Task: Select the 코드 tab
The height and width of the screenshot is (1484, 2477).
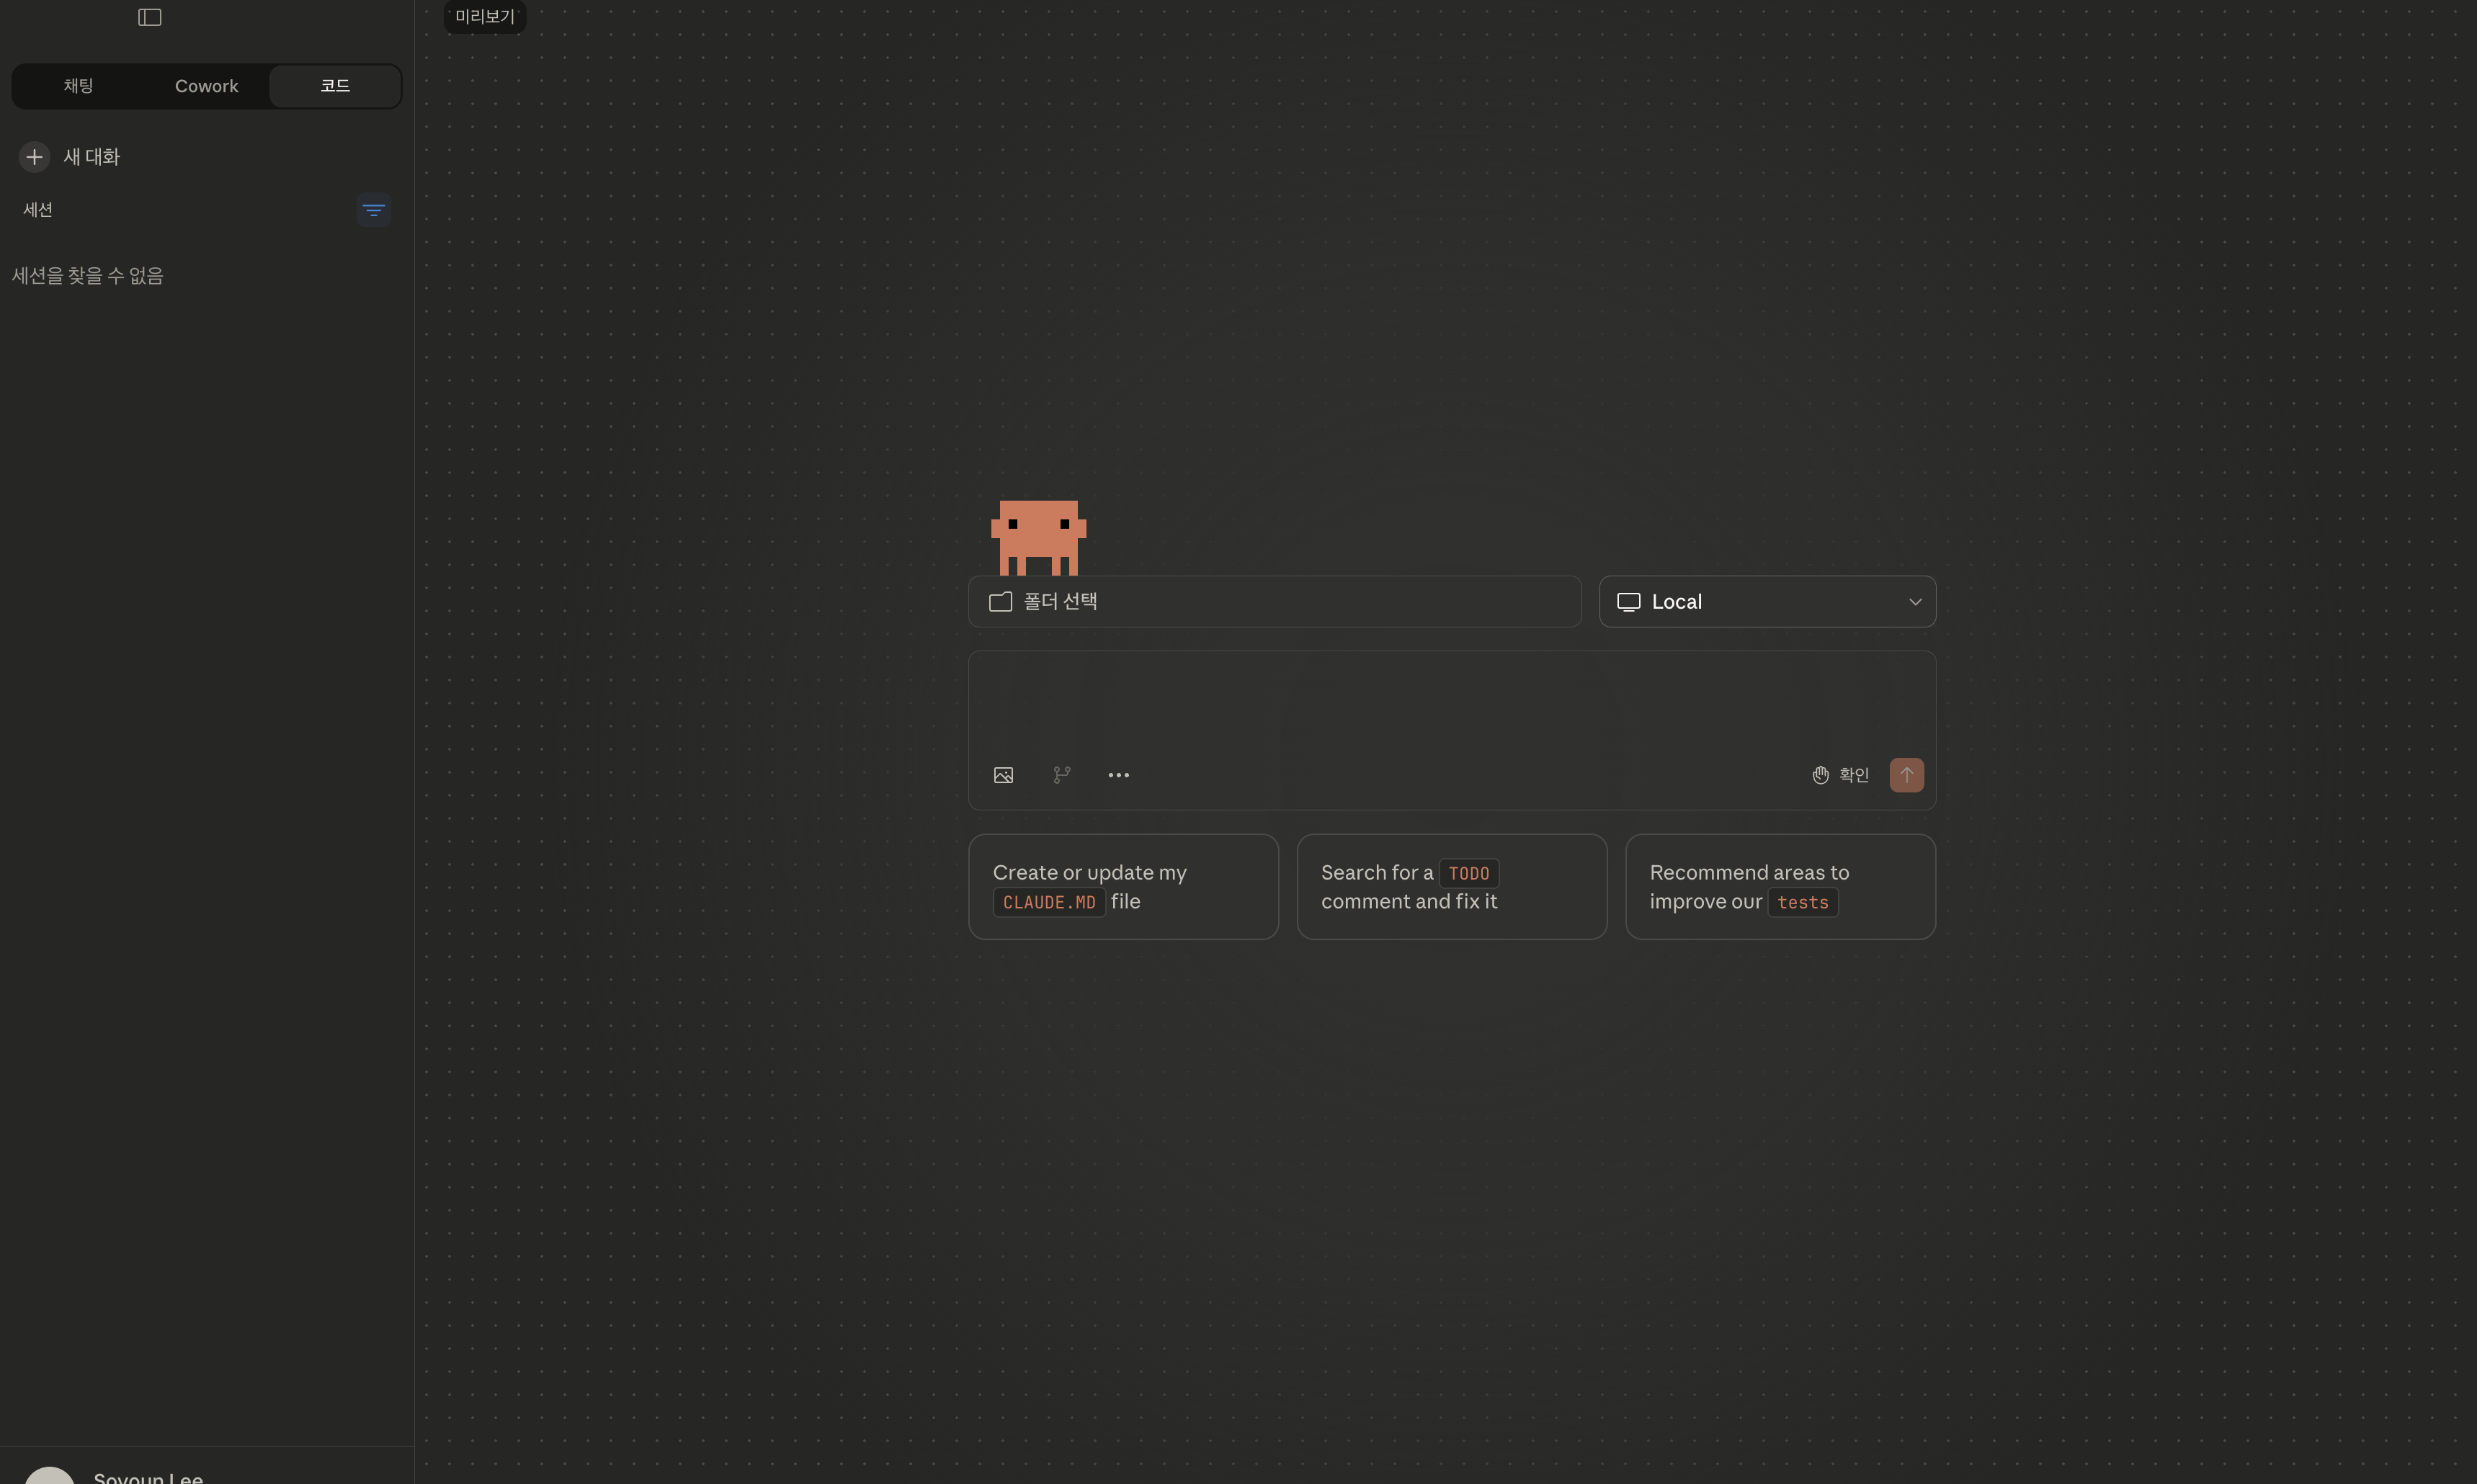Action: point(335,86)
